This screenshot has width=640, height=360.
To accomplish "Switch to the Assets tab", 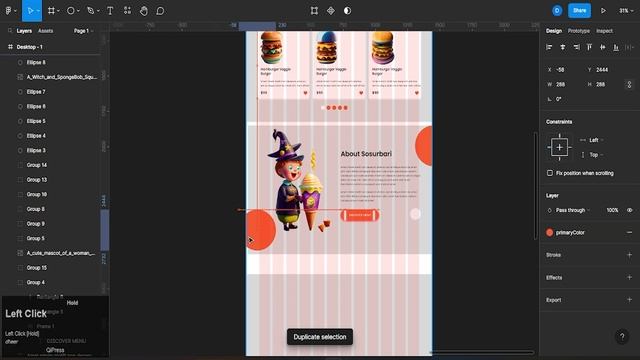I will (x=45, y=31).
